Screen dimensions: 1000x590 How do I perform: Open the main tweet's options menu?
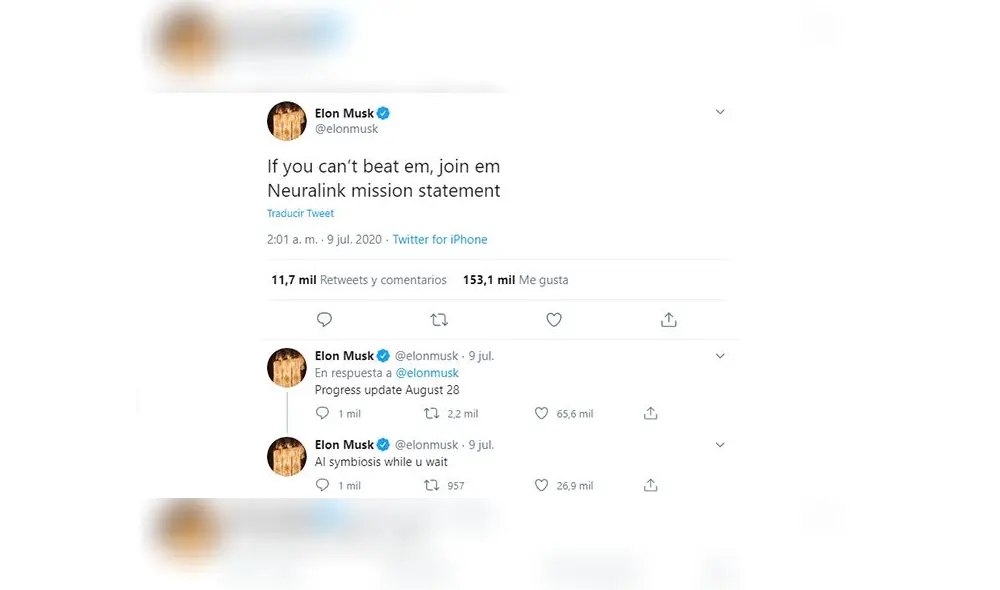click(x=720, y=112)
